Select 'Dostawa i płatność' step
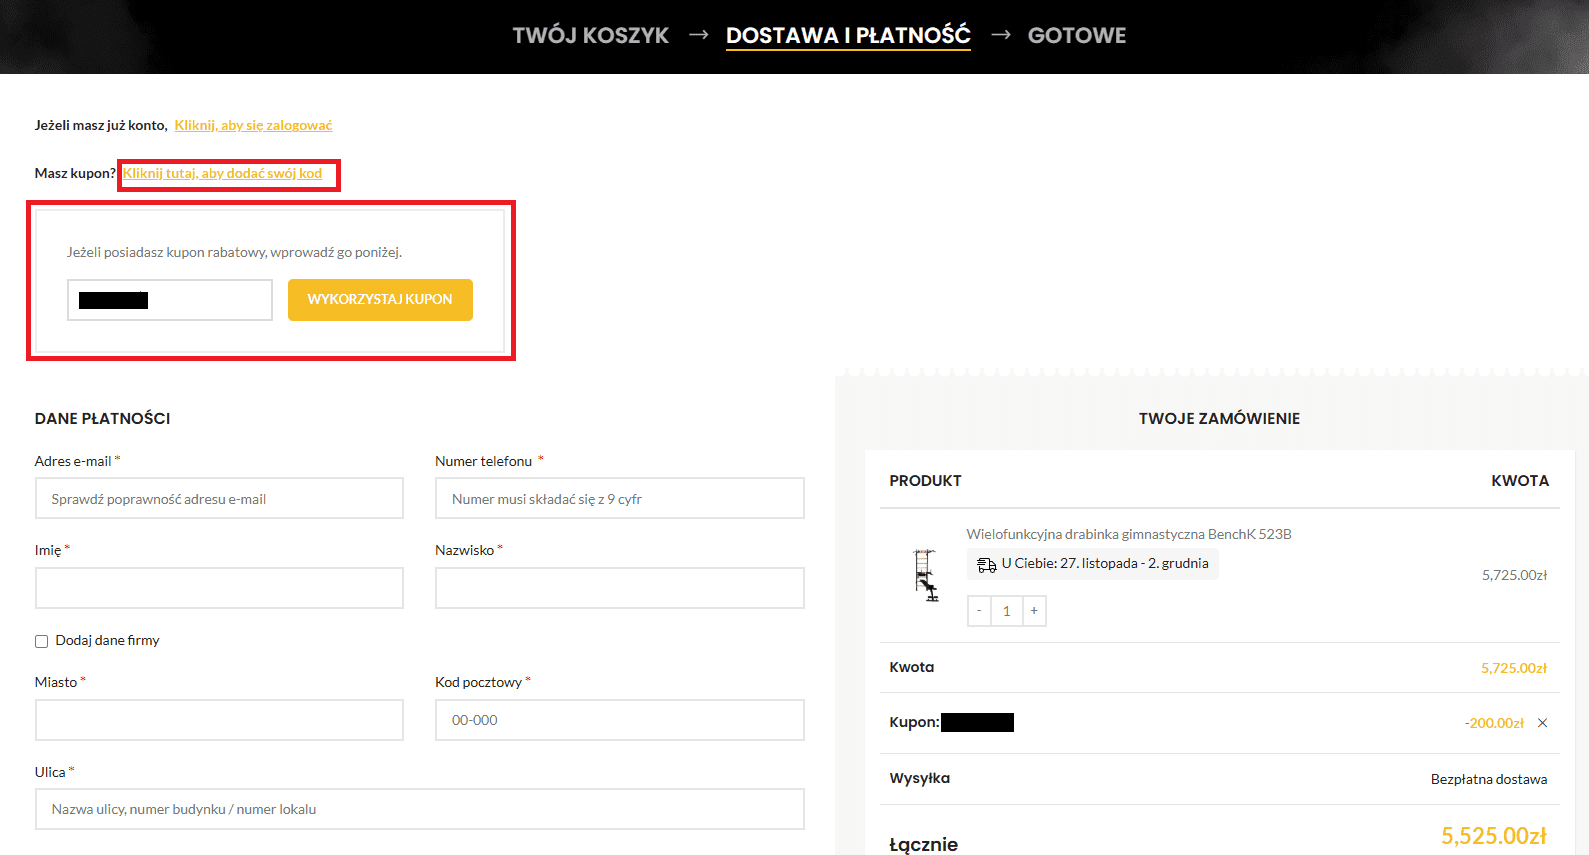Screen dimensions: 1589x855 pos(848,36)
